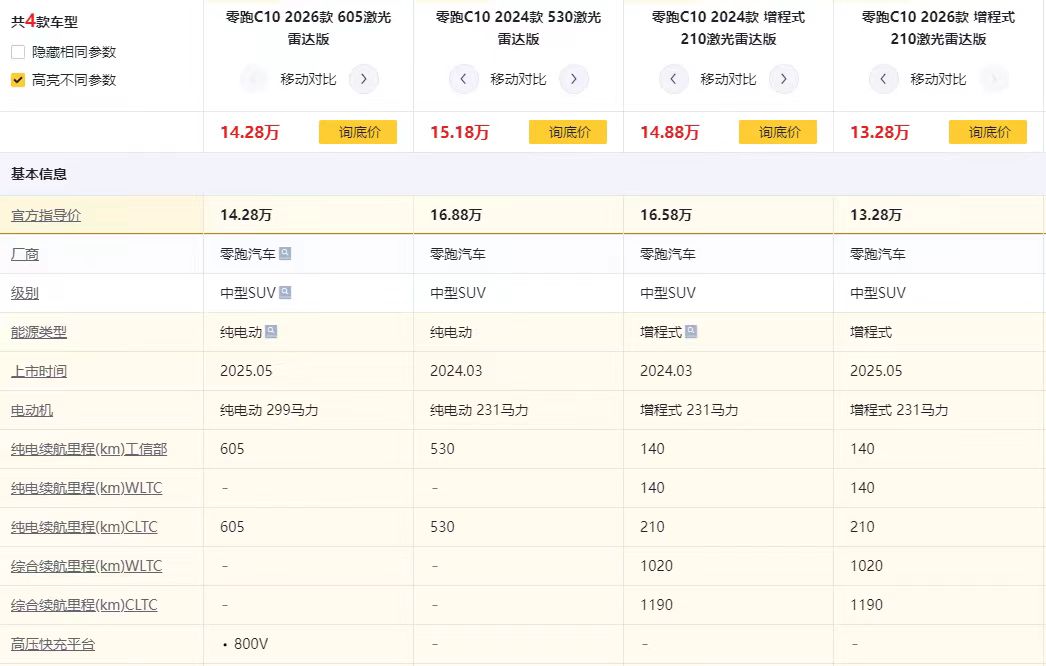This screenshot has height=666, width=1046.
Task: Click 询底价 button for 14.88万 model
Action: click(x=778, y=132)
